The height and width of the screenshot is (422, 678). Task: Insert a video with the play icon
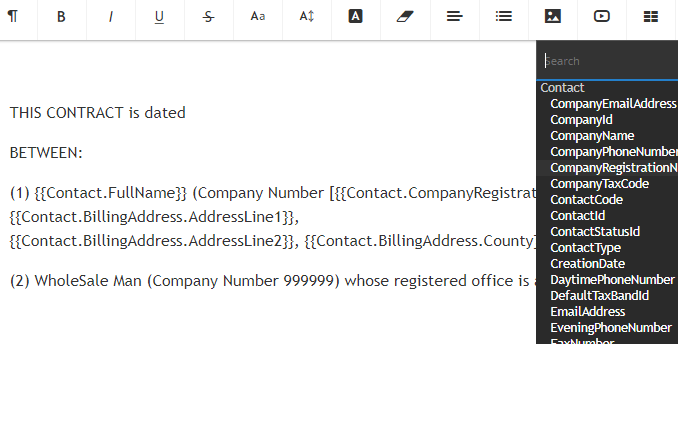[x=602, y=16]
